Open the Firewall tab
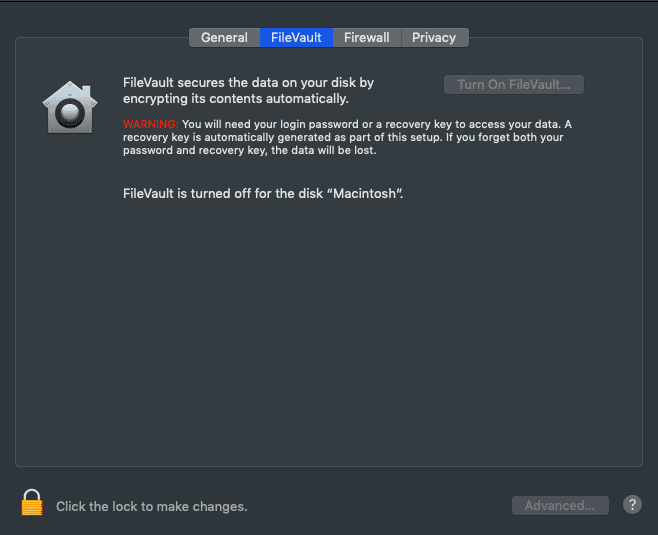This screenshot has width=658, height=535. click(x=367, y=38)
